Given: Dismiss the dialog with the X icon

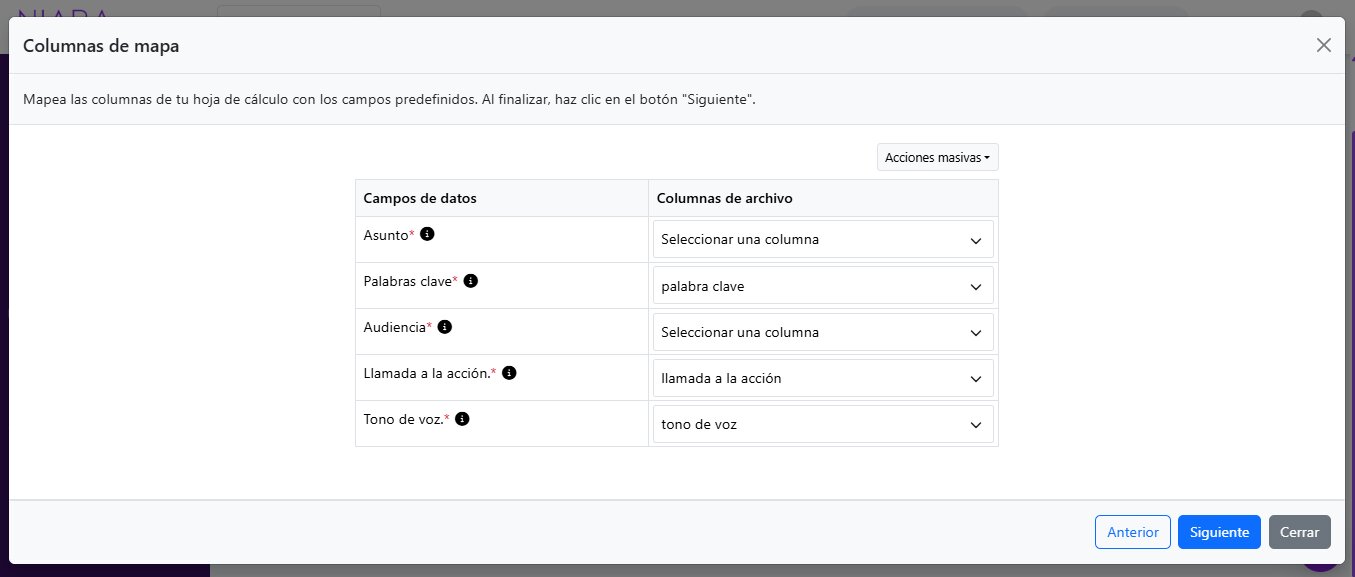Looking at the screenshot, I should tap(1324, 45).
